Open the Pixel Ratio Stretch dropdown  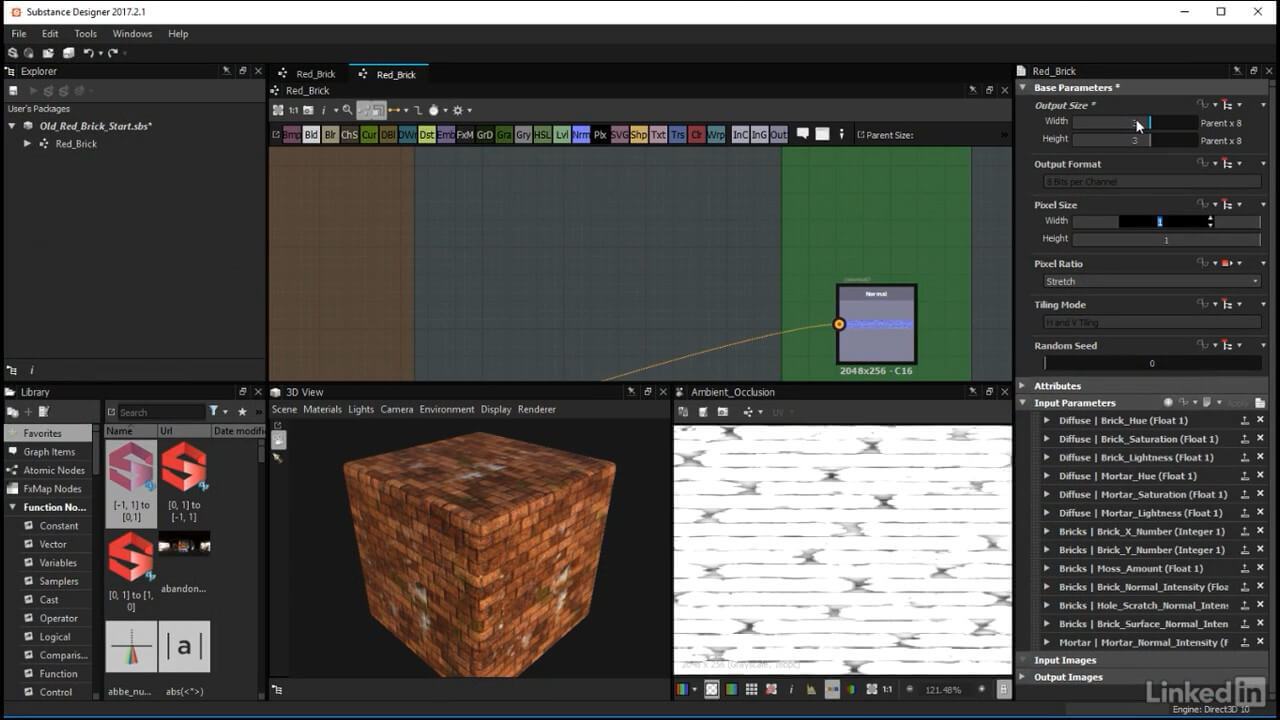click(1151, 282)
